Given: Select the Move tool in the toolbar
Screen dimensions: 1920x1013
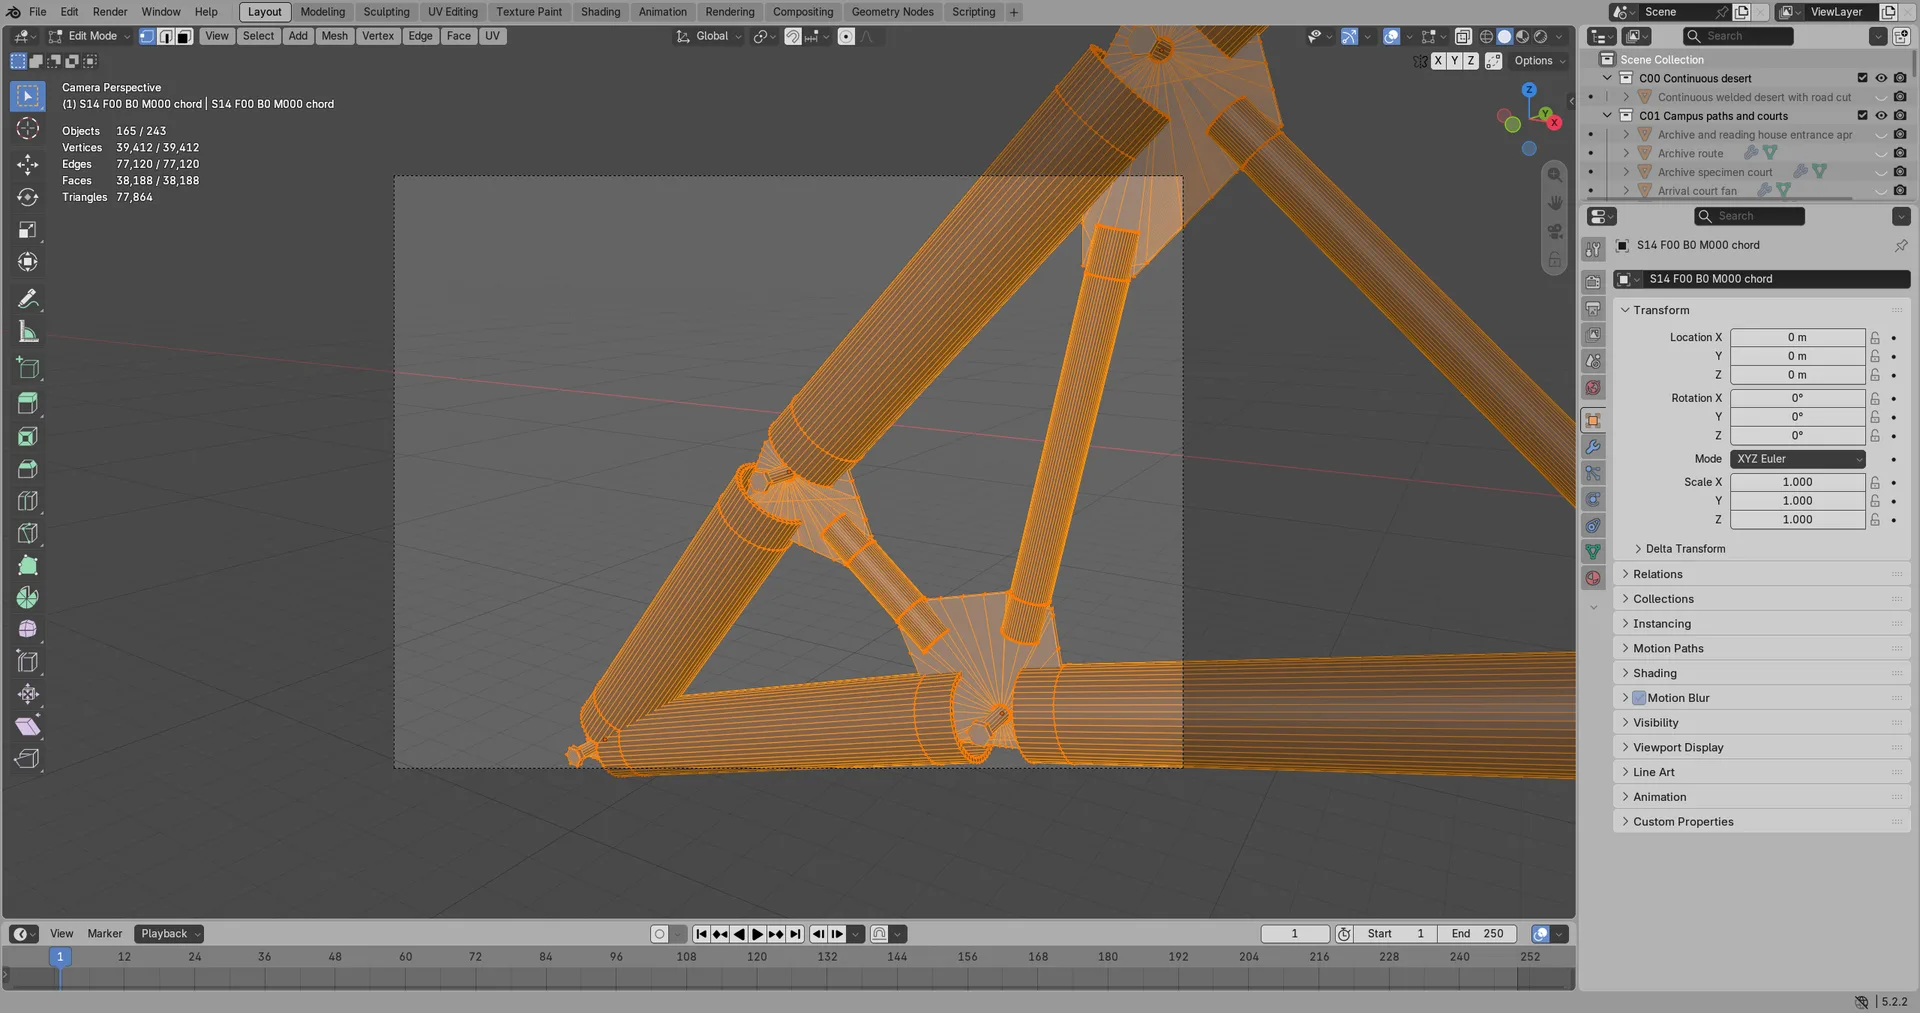Looking at the screenshot, I should (28, 164).
